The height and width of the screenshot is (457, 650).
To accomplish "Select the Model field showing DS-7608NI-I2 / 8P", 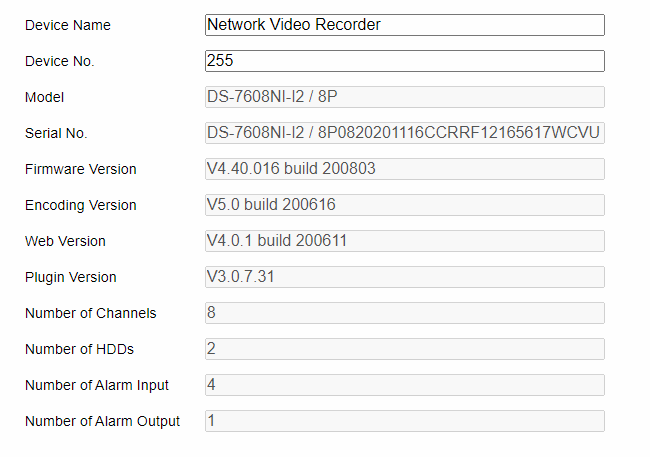I will (x=404, y=97).
